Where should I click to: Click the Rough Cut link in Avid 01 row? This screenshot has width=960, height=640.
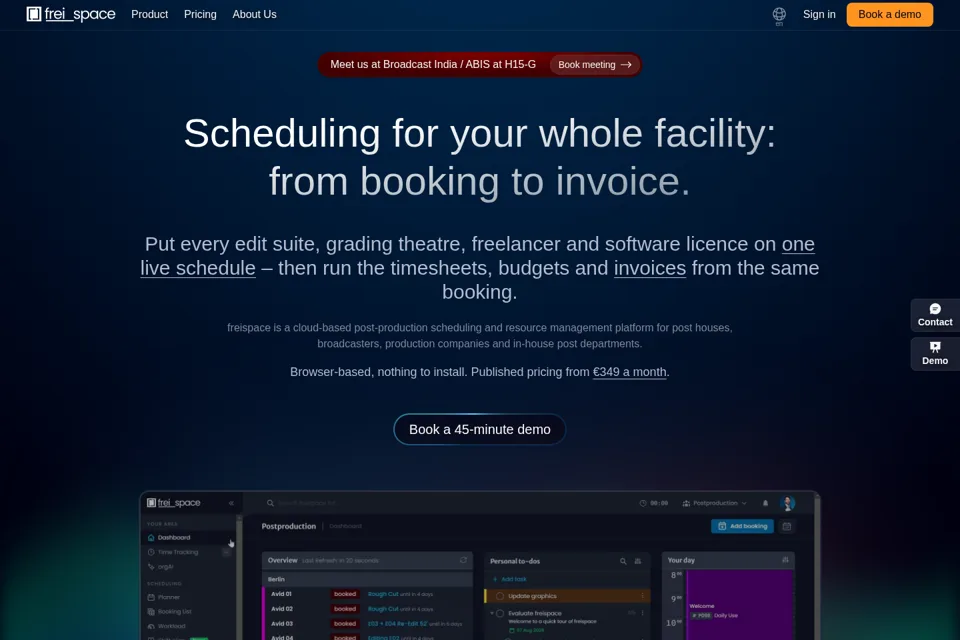pos(383,594)
